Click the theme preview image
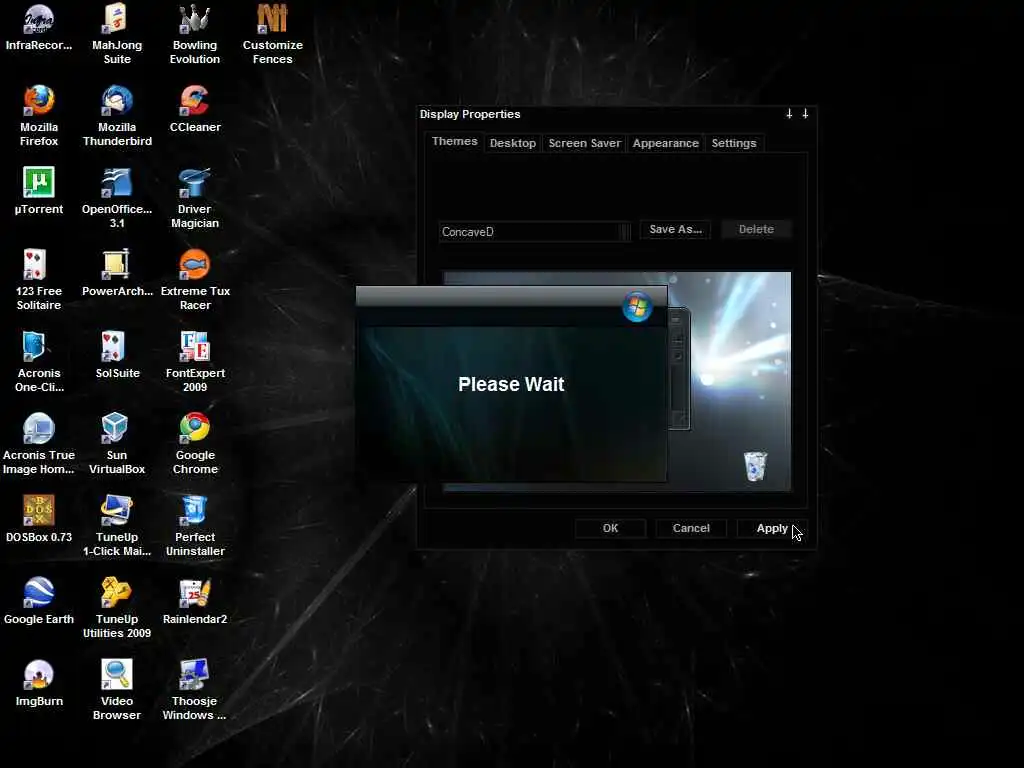The height and width of the screenshot is (768, 1024). 729,381
